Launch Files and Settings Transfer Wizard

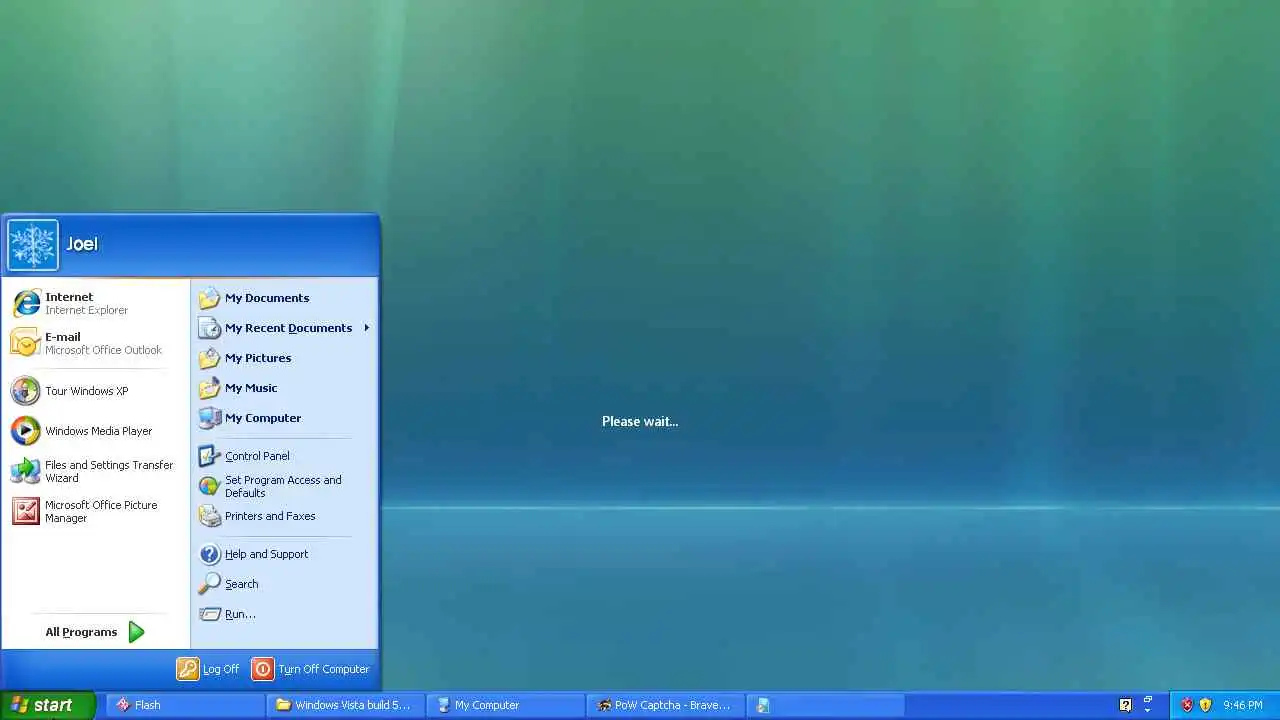[96, 471]
